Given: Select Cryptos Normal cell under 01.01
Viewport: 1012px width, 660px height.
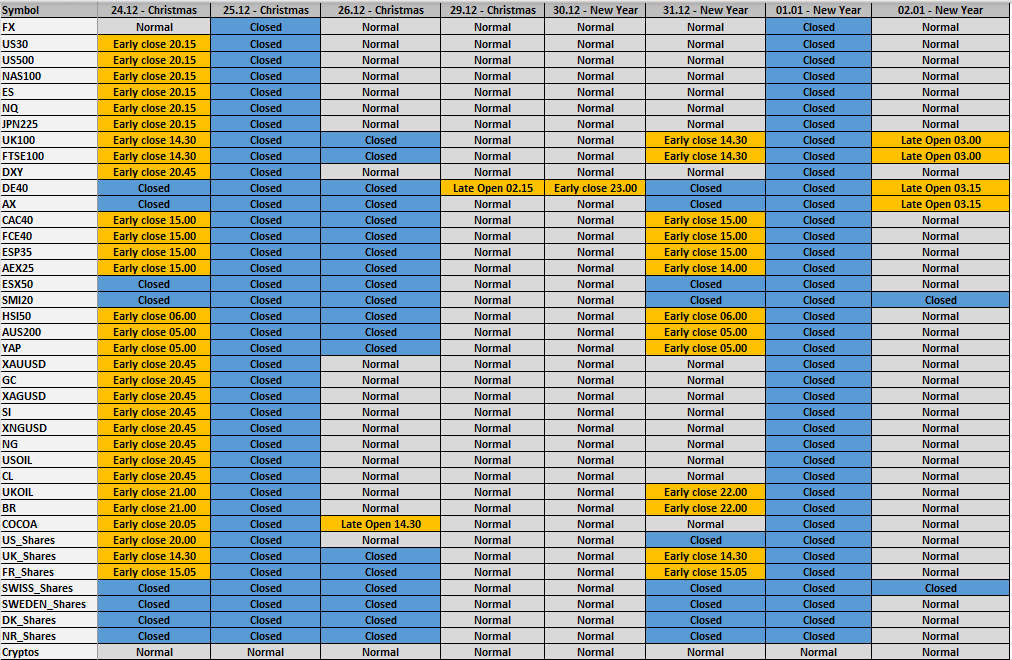Looking at the screenshot, I should pyautogui.click(x=818, y=652).
